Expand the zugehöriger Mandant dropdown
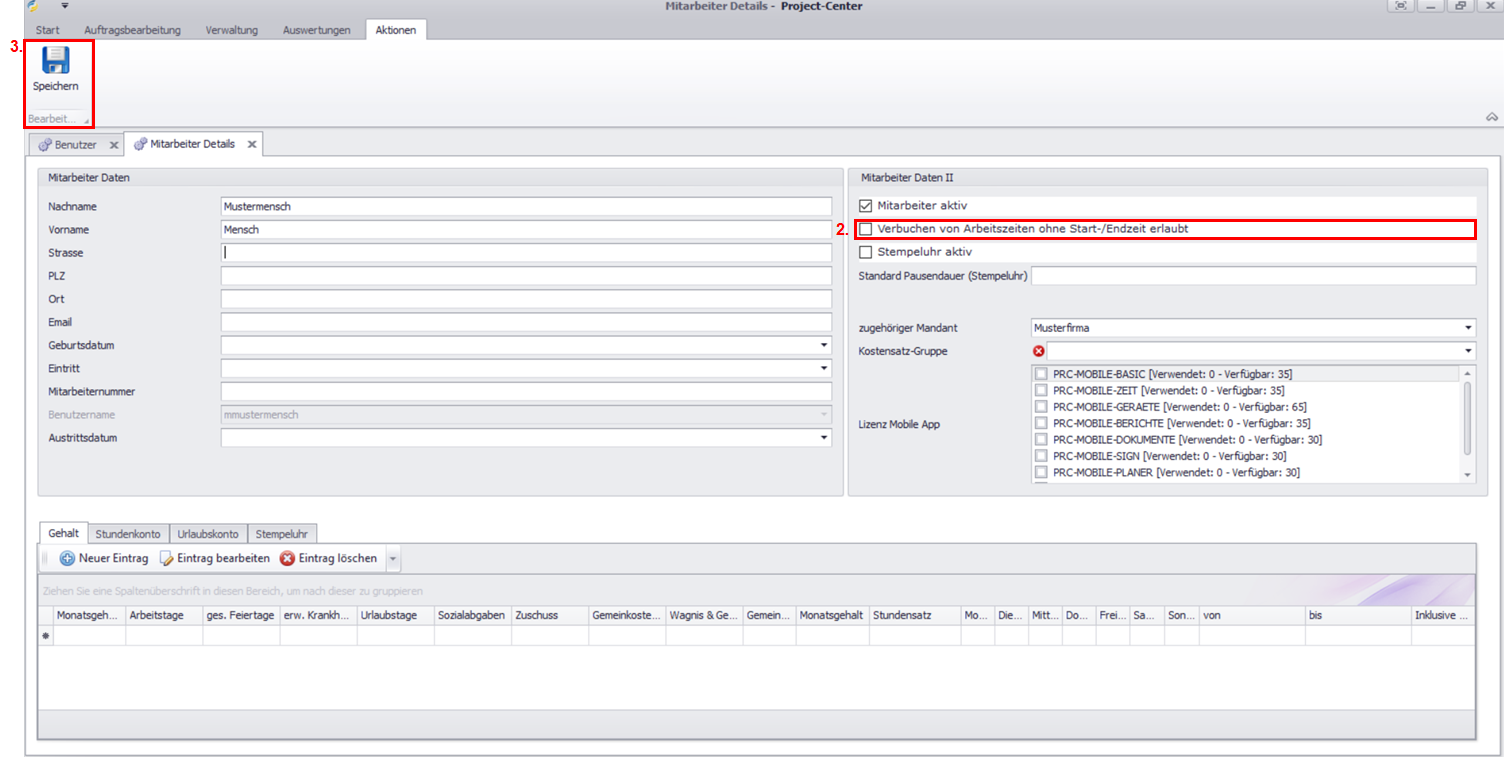 [1468, 328]
